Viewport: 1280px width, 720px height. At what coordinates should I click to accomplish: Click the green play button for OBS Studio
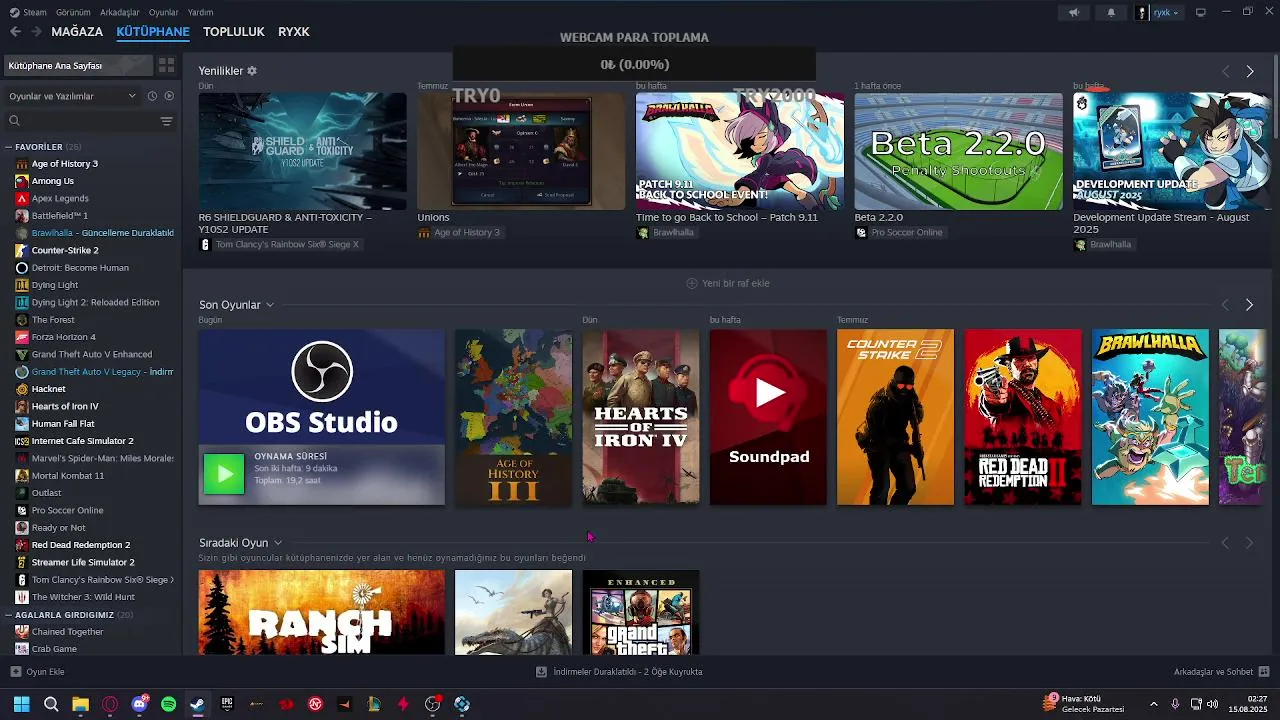coord(224,474)
